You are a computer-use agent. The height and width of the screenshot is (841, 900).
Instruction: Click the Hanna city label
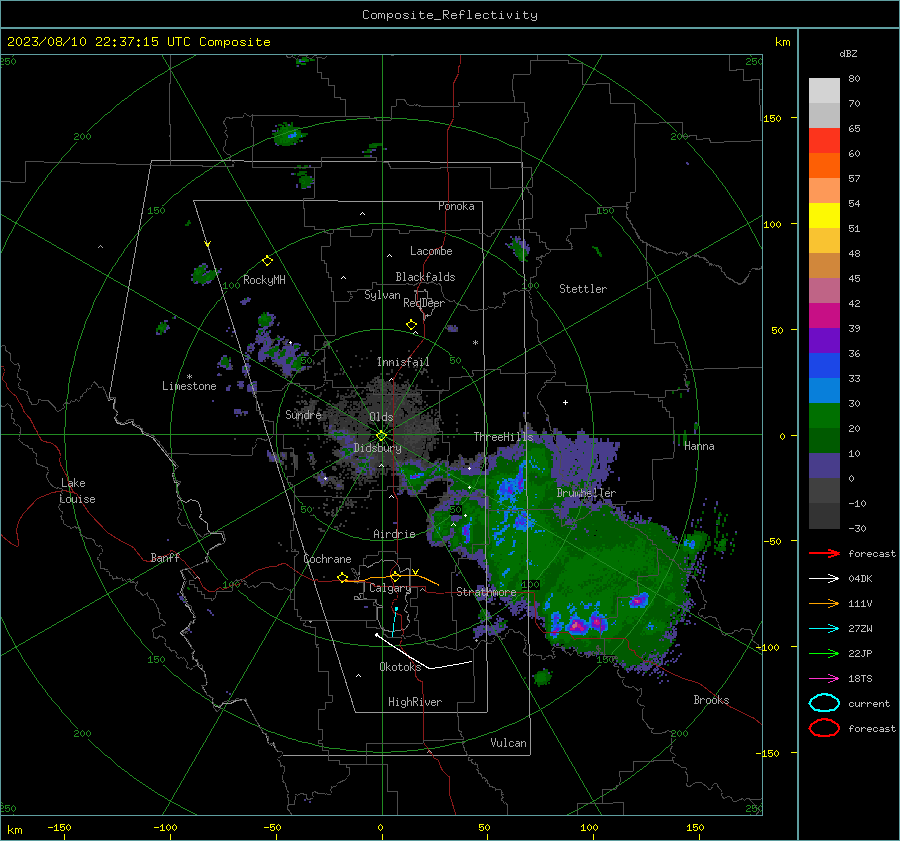[699, 446]
